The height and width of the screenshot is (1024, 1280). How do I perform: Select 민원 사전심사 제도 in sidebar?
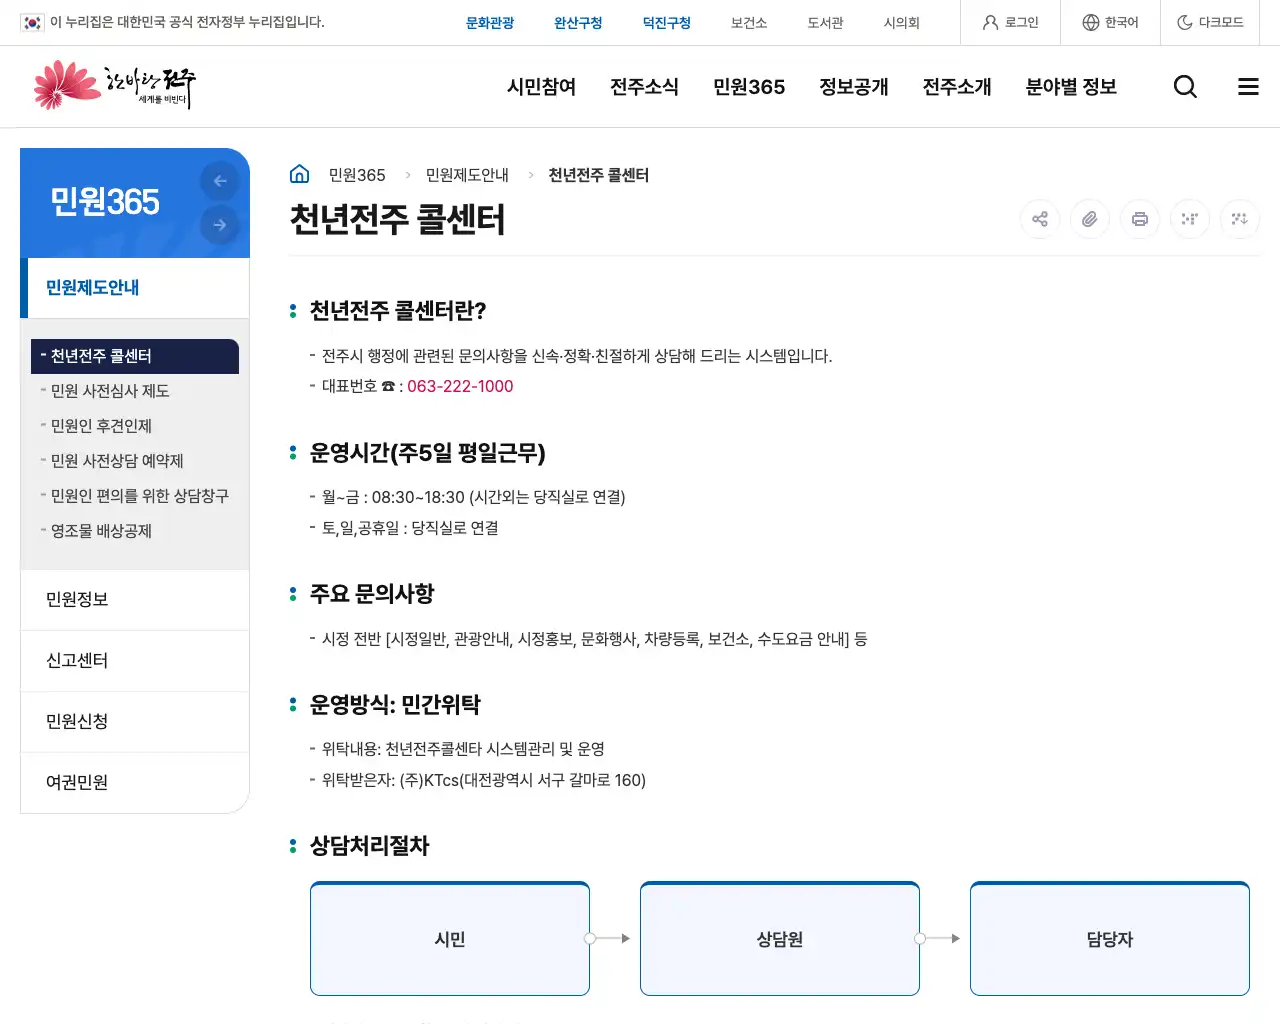[x=110, y=391]
